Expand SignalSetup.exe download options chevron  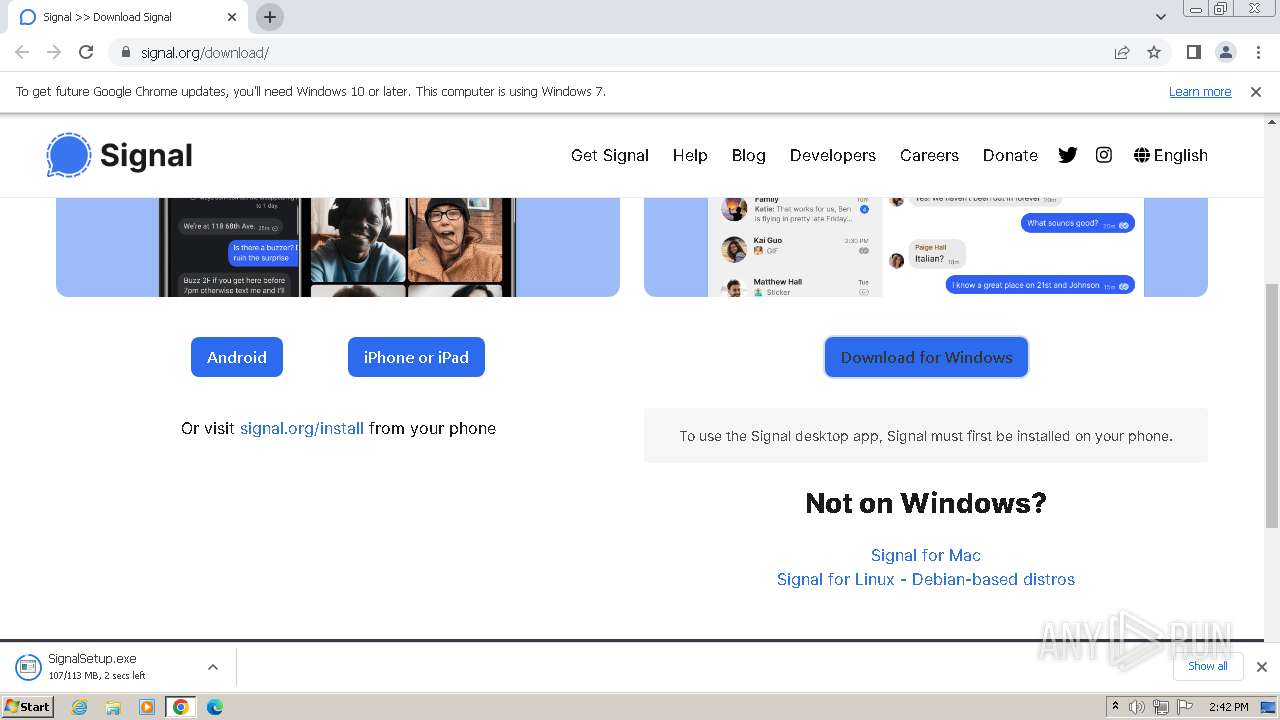pos(212,667)
